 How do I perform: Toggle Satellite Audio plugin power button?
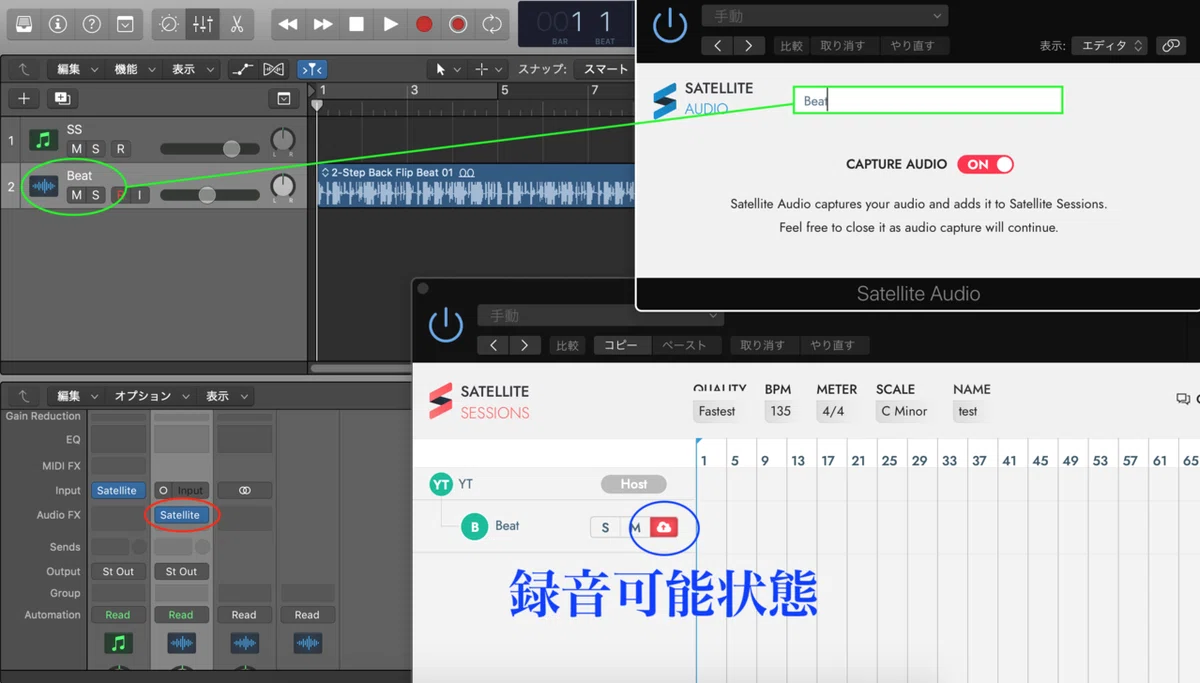pos(669,27)
